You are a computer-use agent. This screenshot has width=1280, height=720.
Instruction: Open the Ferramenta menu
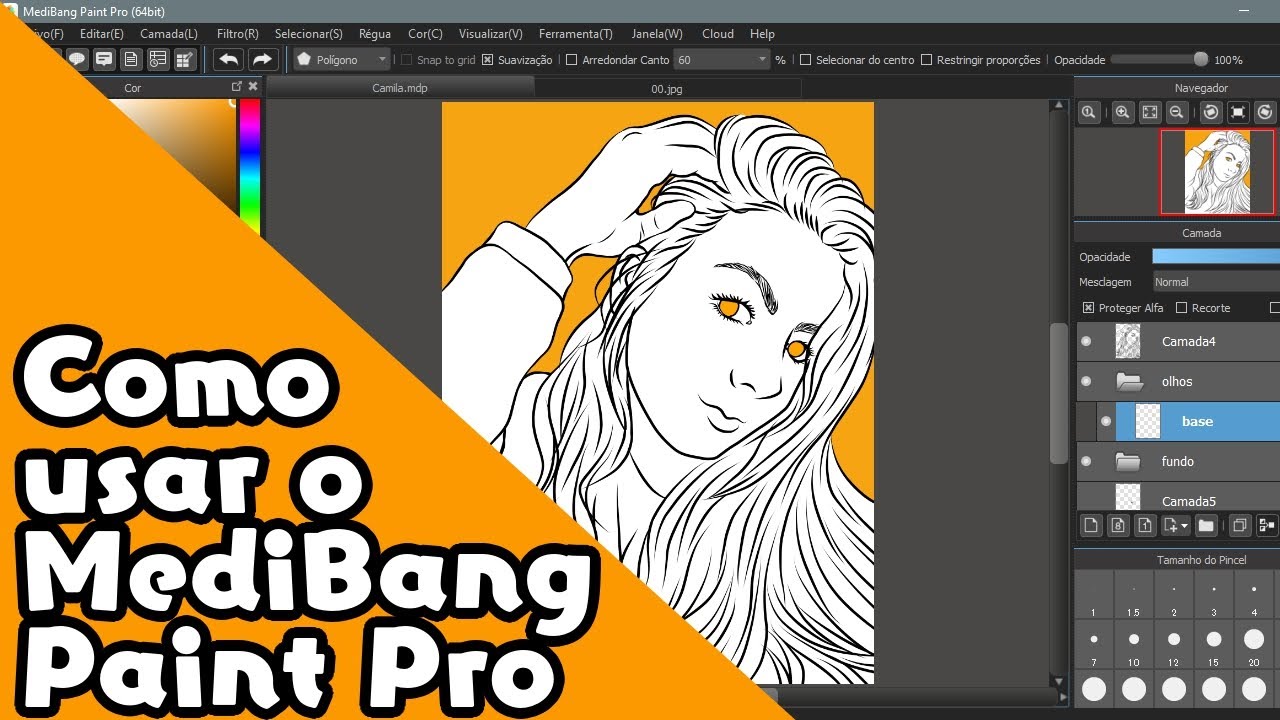pos(575,34)
